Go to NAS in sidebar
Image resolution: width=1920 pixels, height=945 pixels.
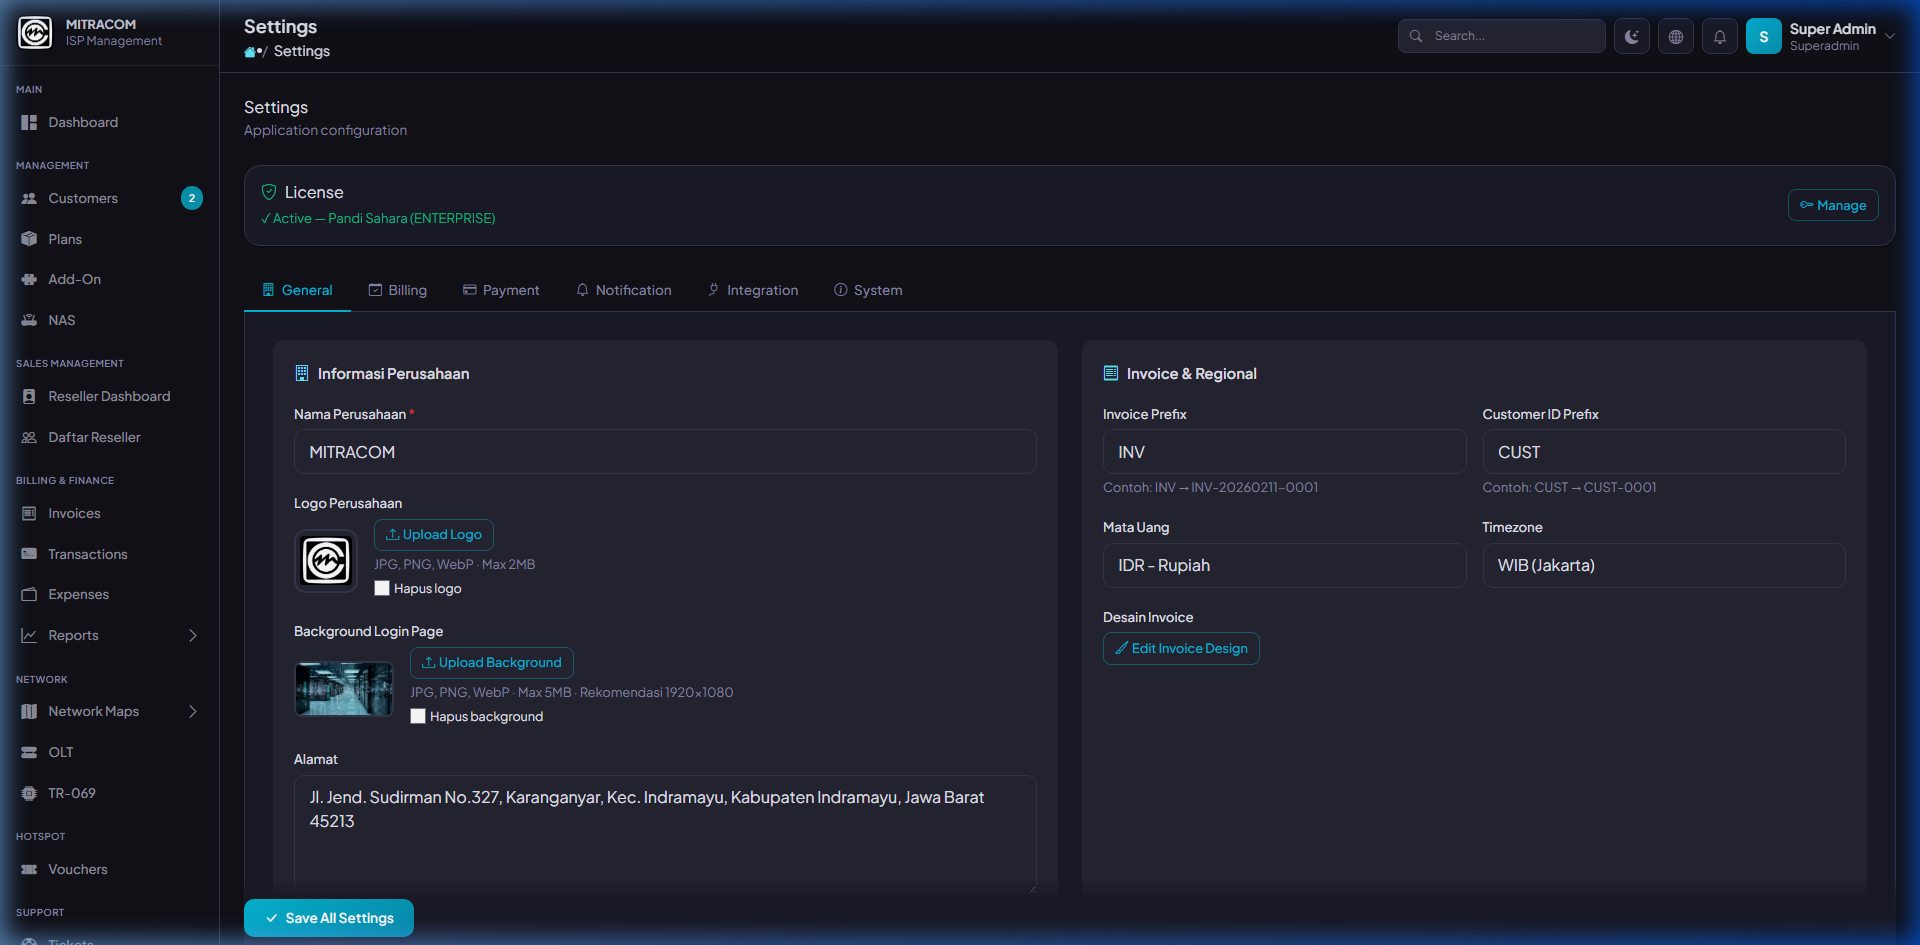click(62, 321)
